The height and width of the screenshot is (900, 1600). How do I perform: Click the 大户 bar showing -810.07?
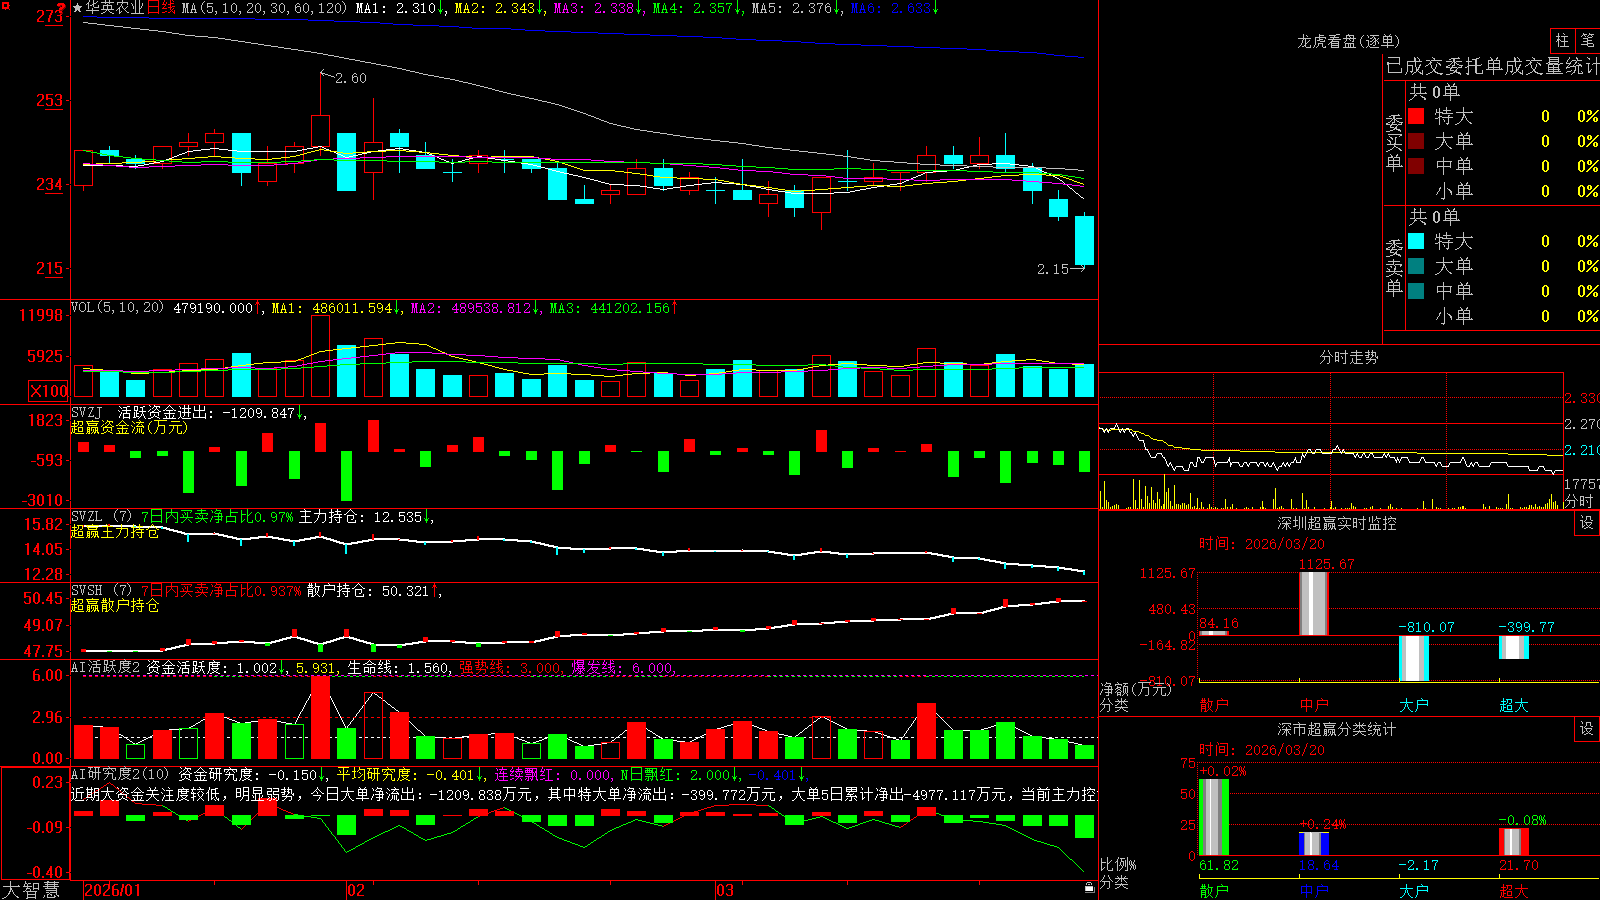pos(1414,658)
